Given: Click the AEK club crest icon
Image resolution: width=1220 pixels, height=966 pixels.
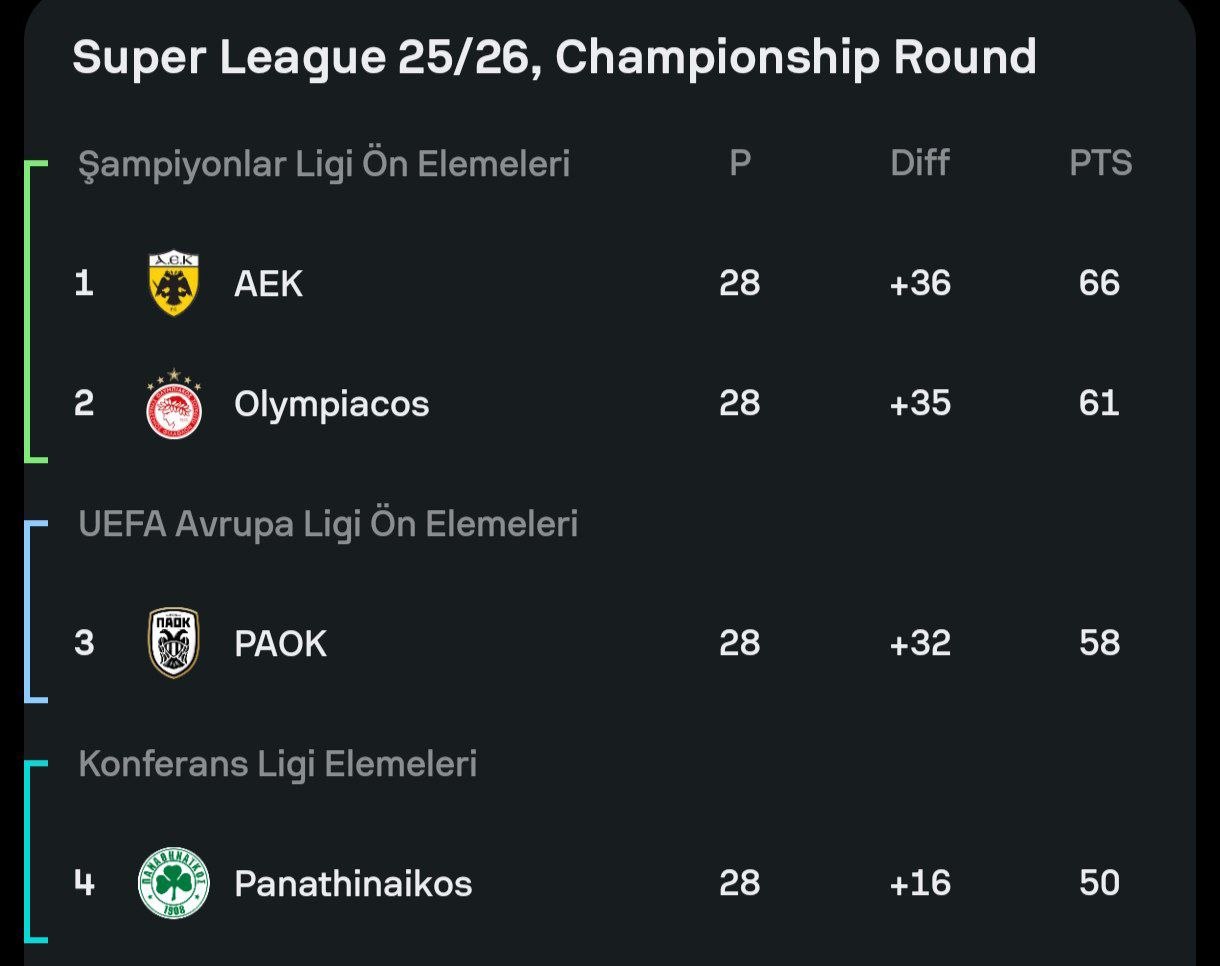Looking at the screenshot, I should click(174, 284).
